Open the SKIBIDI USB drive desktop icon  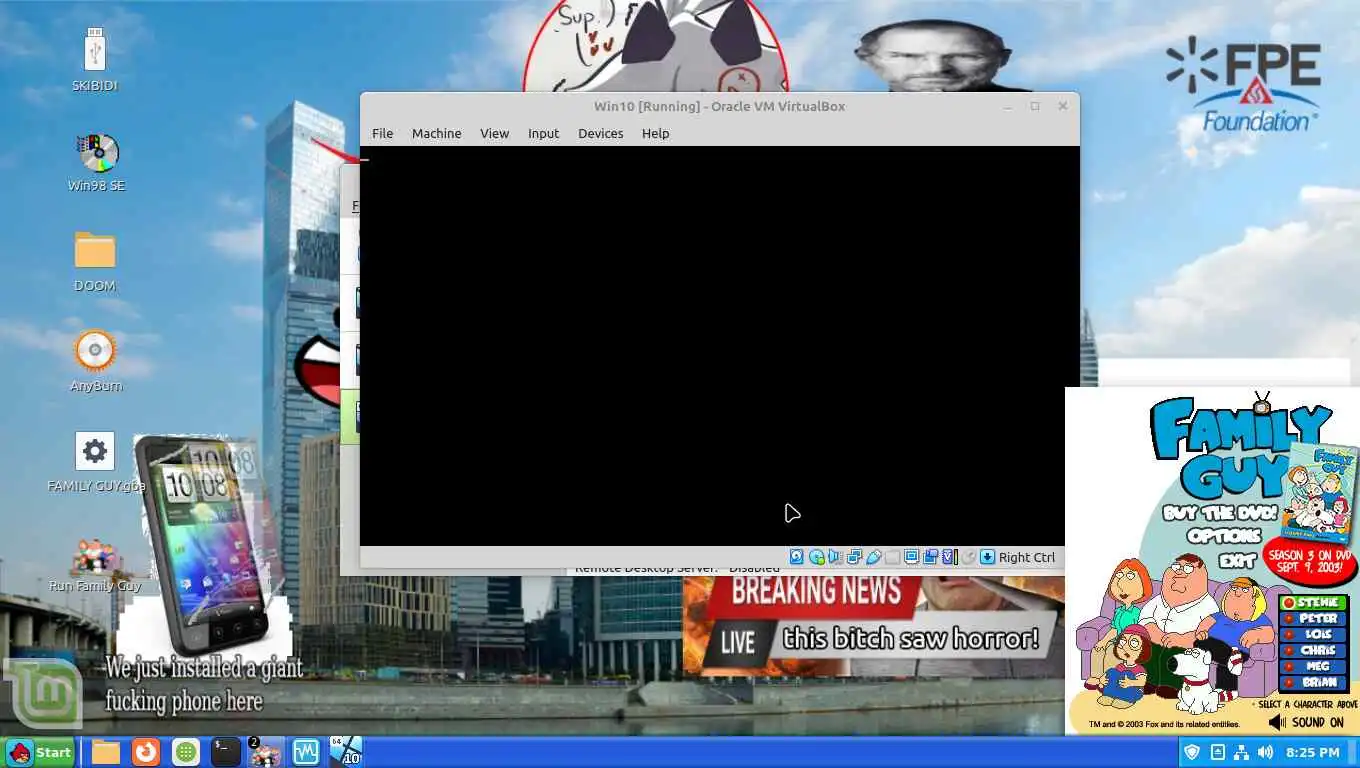(x=95, y=49)
